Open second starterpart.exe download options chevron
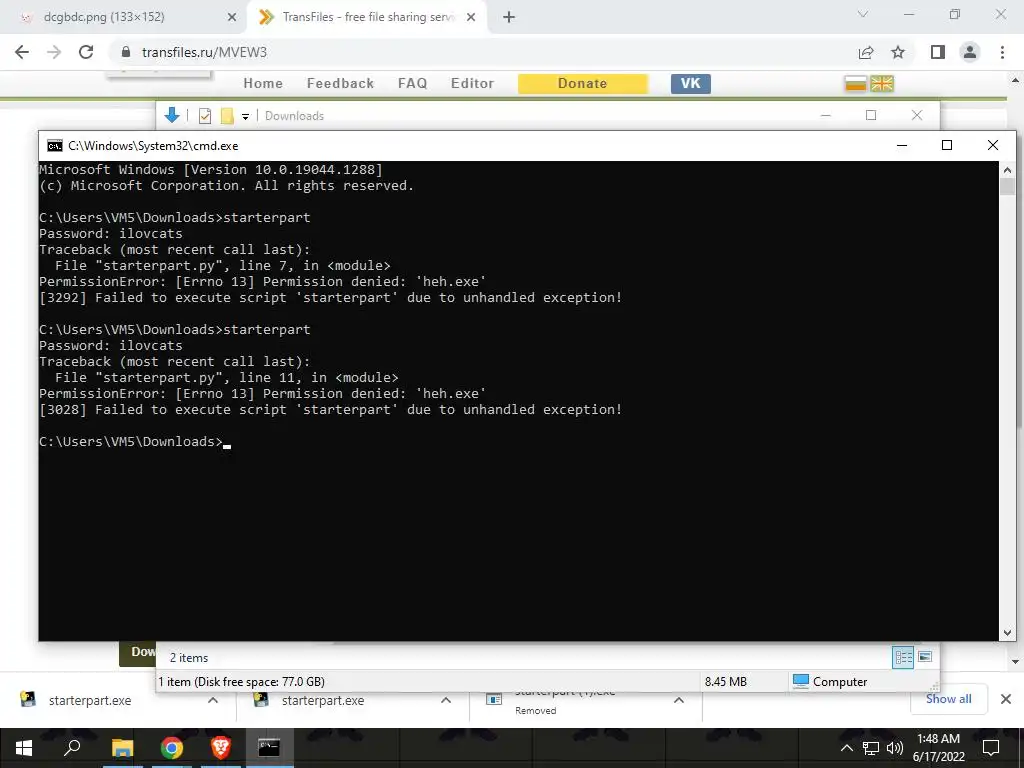 446,700
